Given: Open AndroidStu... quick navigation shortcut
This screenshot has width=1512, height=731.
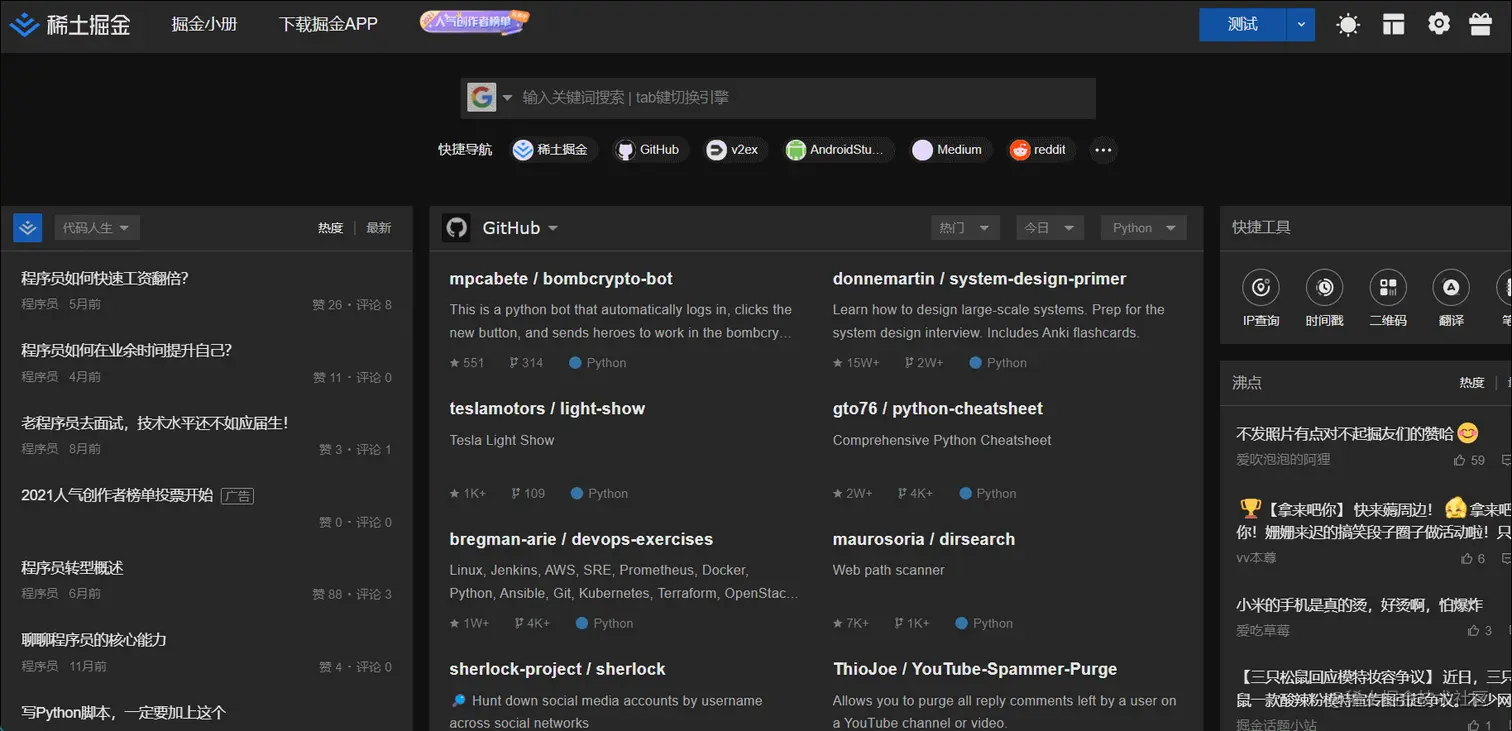Looking at the screenshot, I should (x=838, y=150).
